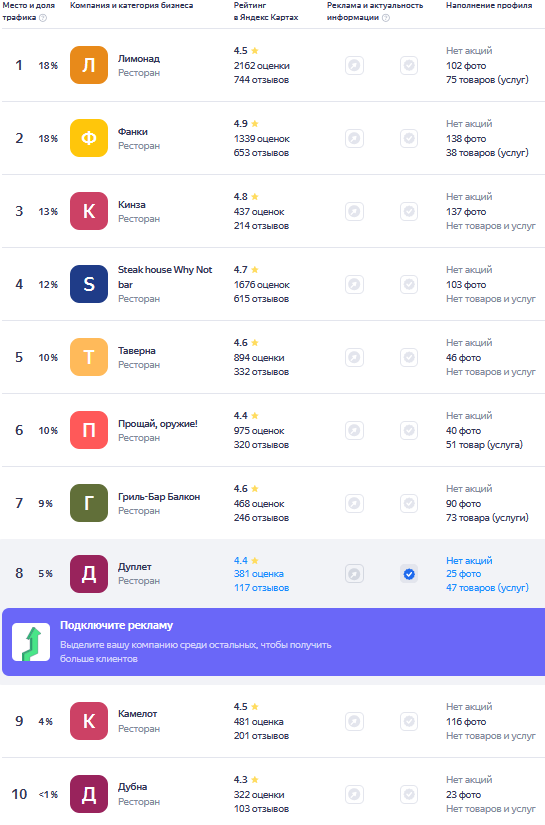Click the verification checkmark in Камелот row

[409, 721]
